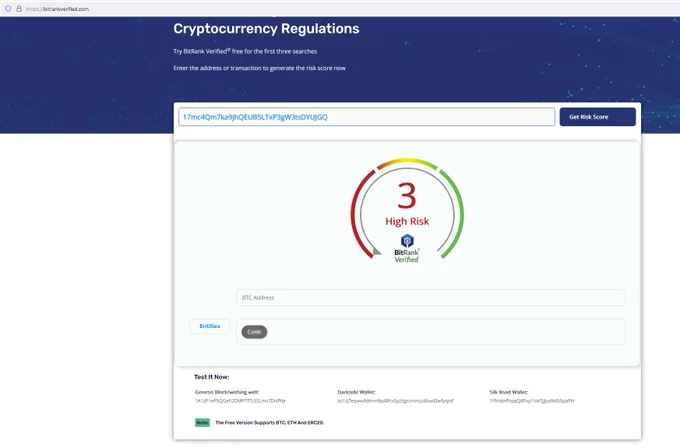Screen dimensions: 680x448
Task: Click the Free Version Supports BTC note text
Action: click(270, 422)
